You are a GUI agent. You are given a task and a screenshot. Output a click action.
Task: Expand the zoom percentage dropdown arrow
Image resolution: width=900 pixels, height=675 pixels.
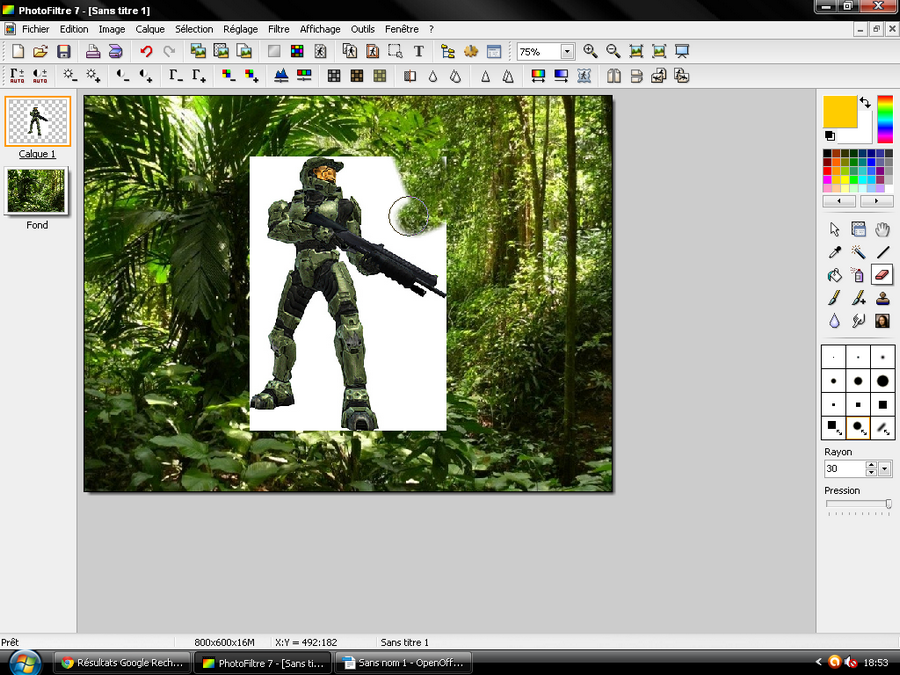click(x=567, y=52)
